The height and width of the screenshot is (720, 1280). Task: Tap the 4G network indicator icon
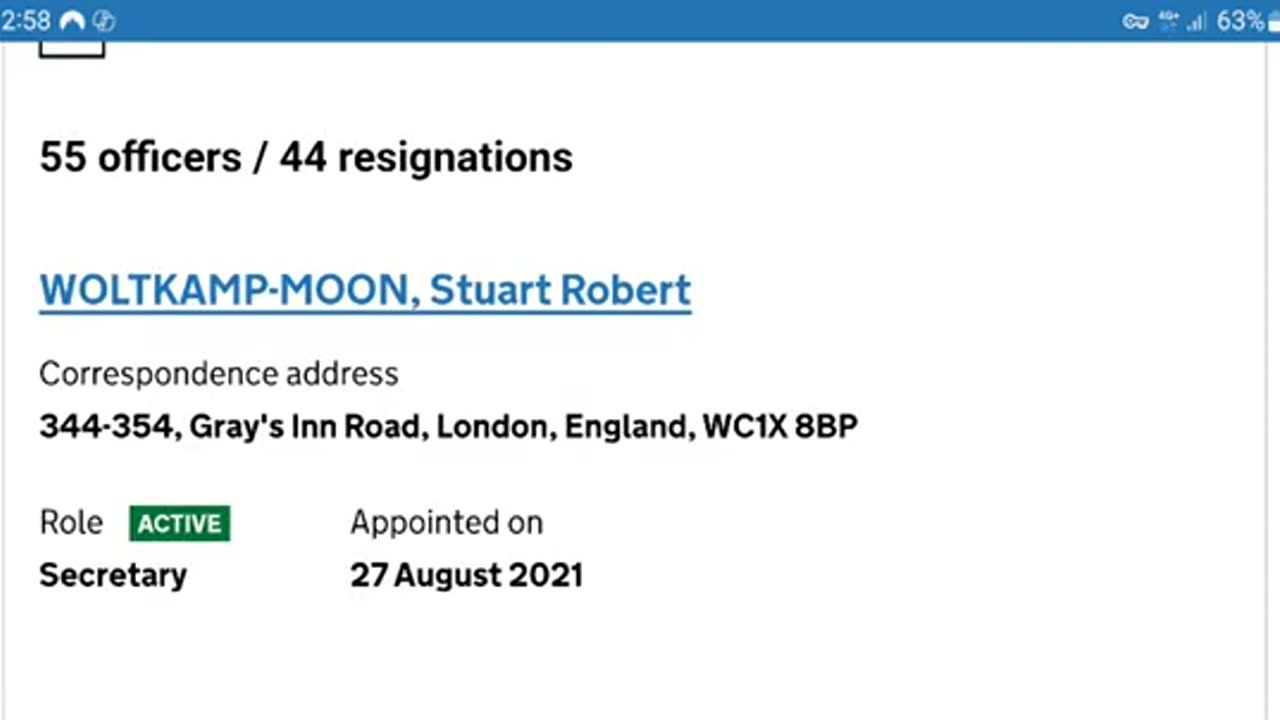1168,21
